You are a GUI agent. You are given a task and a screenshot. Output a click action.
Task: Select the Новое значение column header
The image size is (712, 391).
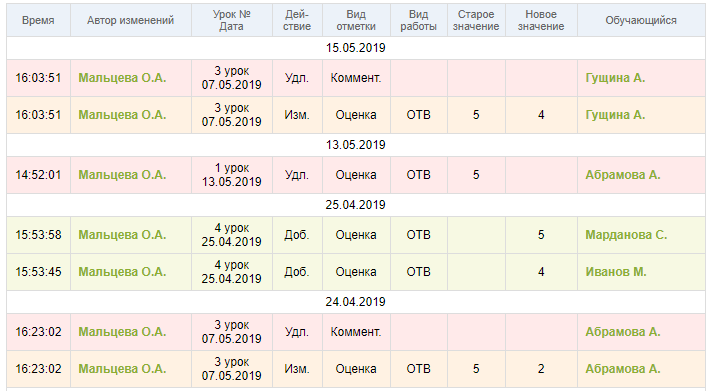pos(541,20)
